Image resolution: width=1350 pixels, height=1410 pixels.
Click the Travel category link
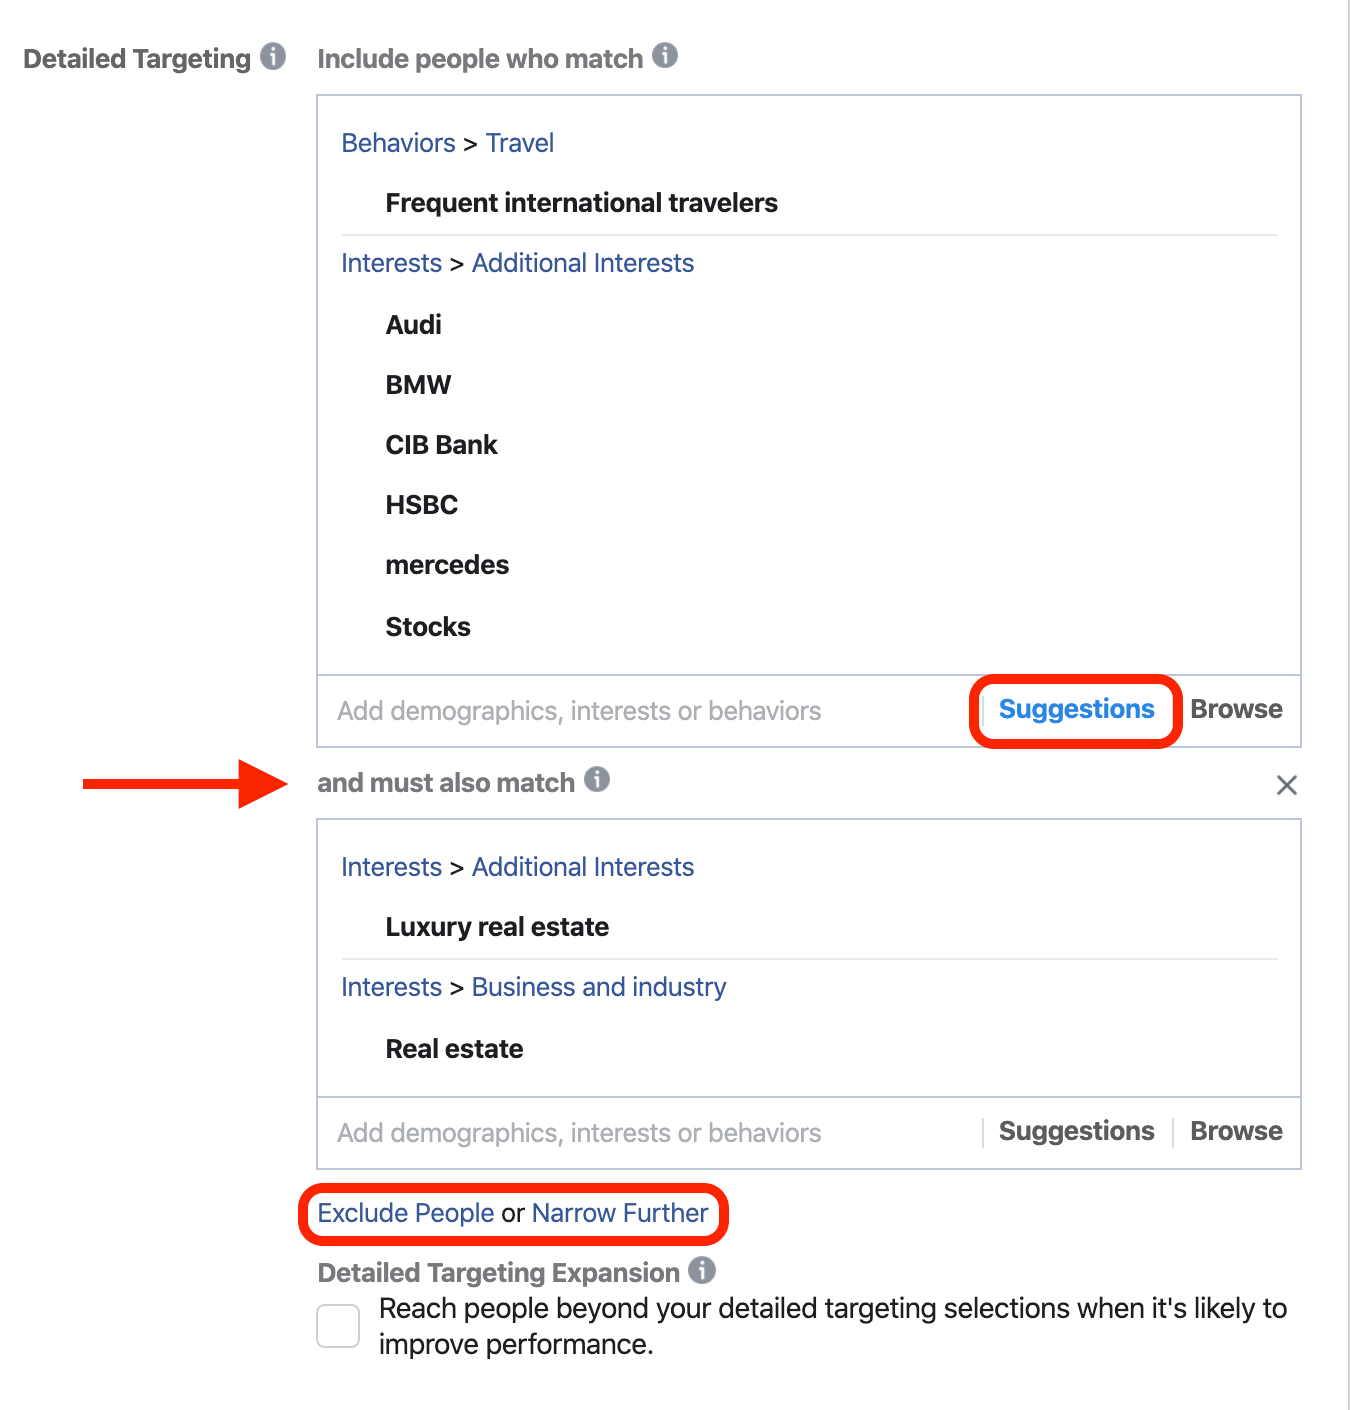point(520,143)
